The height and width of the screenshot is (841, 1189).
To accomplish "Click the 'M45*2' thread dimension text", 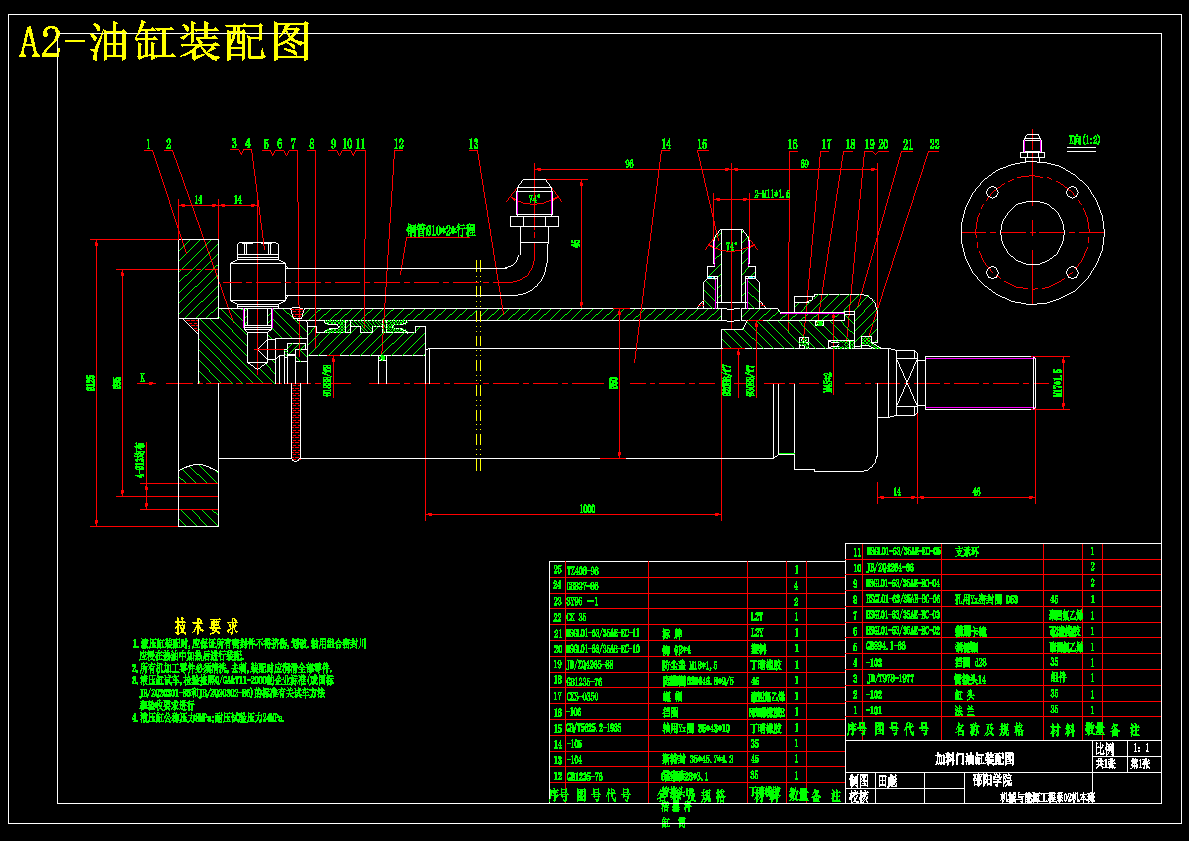I will (828, 381).
